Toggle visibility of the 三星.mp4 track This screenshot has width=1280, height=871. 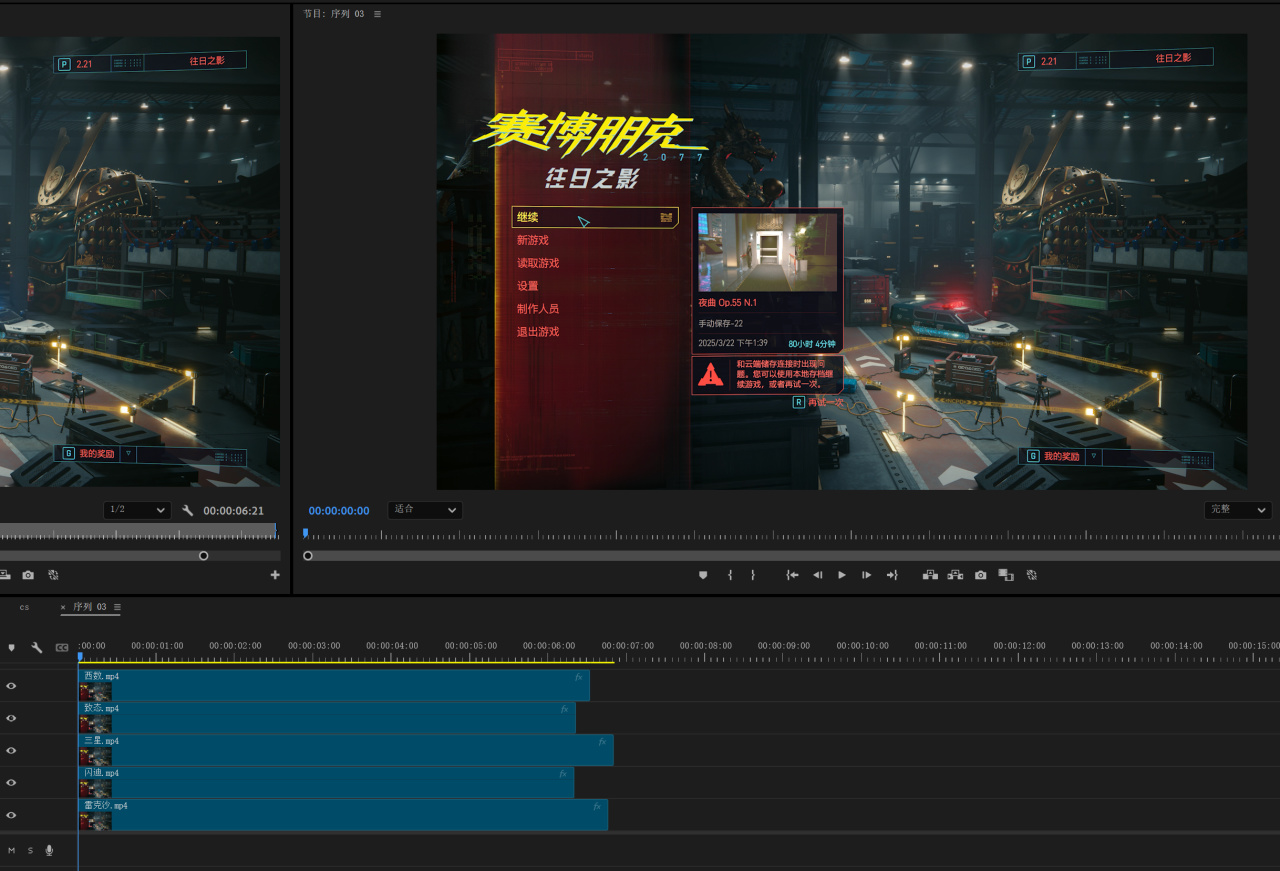point(12,751)
